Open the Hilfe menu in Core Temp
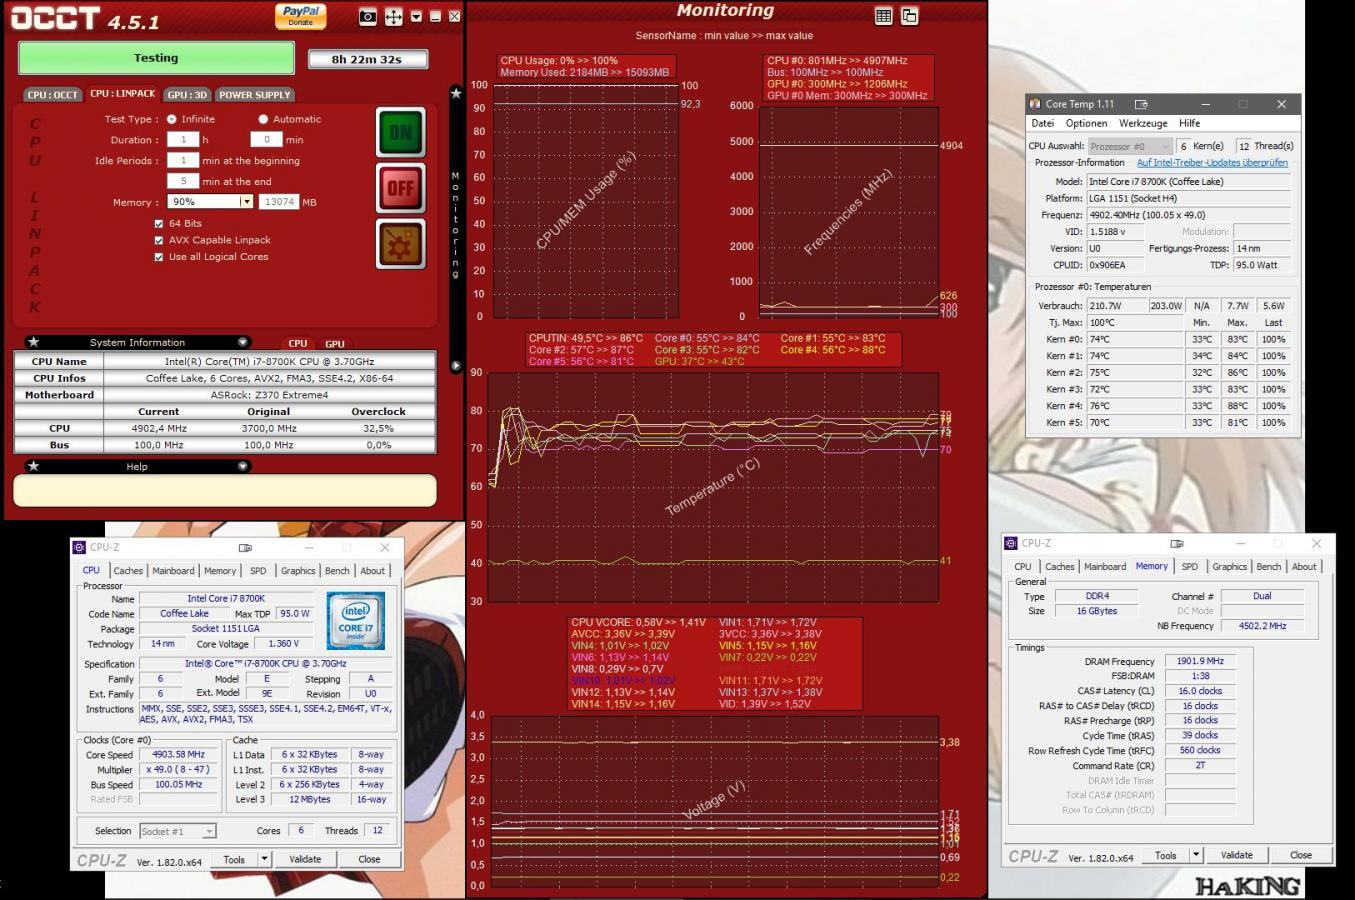Image resolution: width=1355 pixels, height=900 pixels. tap(1190, 123)
